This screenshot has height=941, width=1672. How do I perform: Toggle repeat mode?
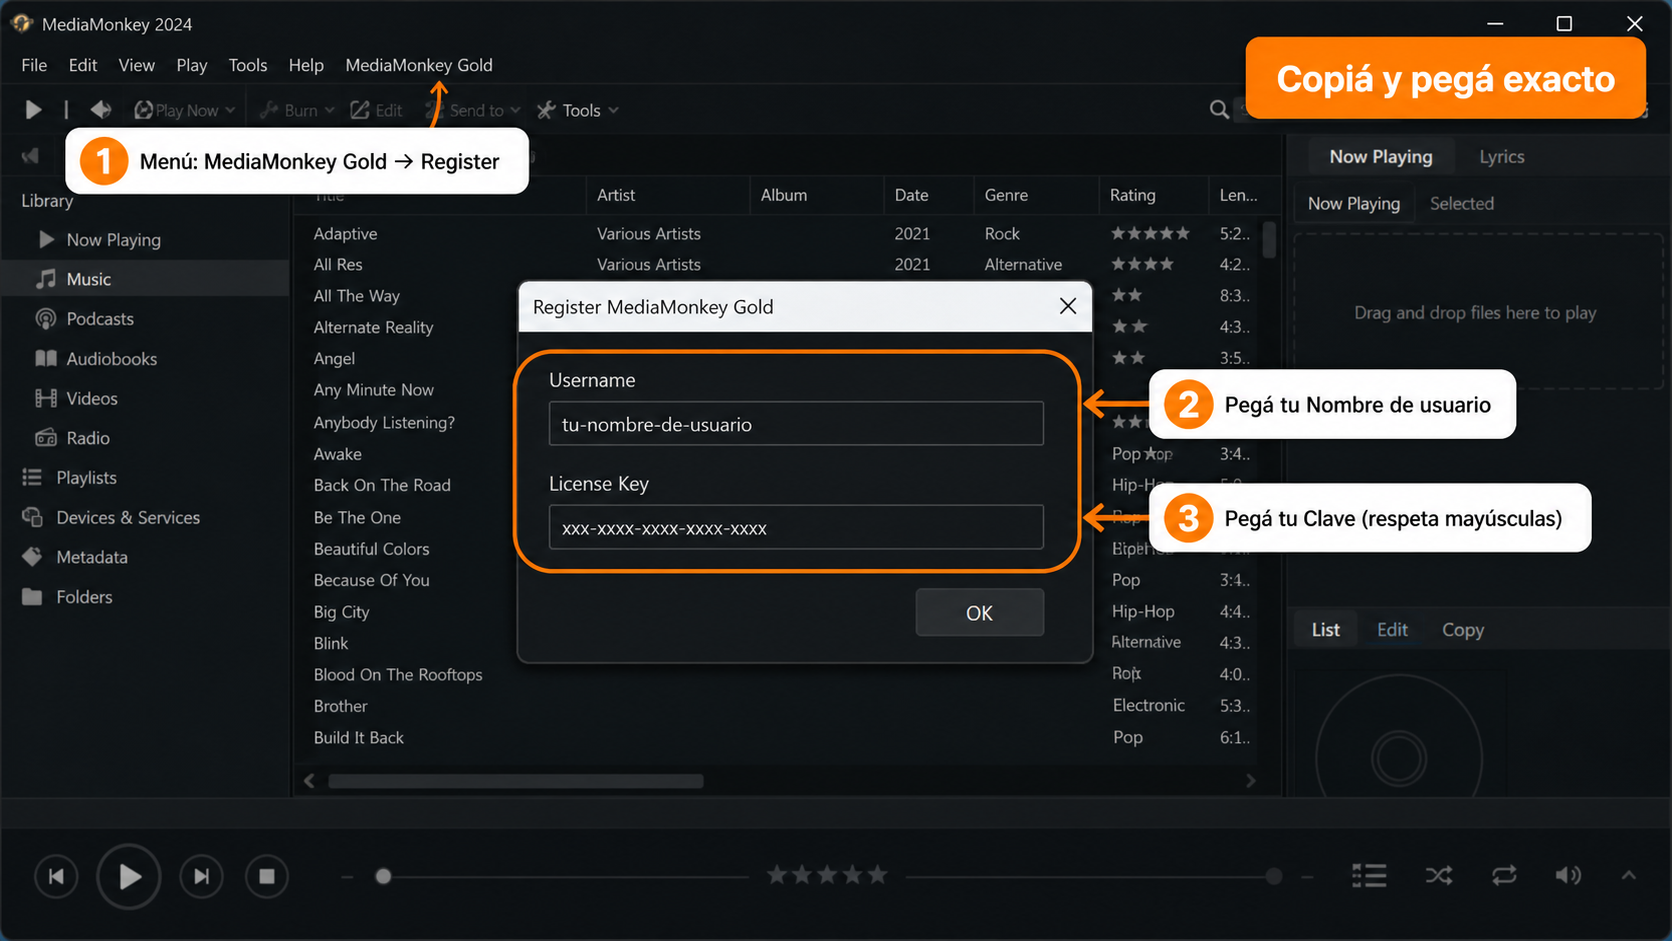(1504, 876)
